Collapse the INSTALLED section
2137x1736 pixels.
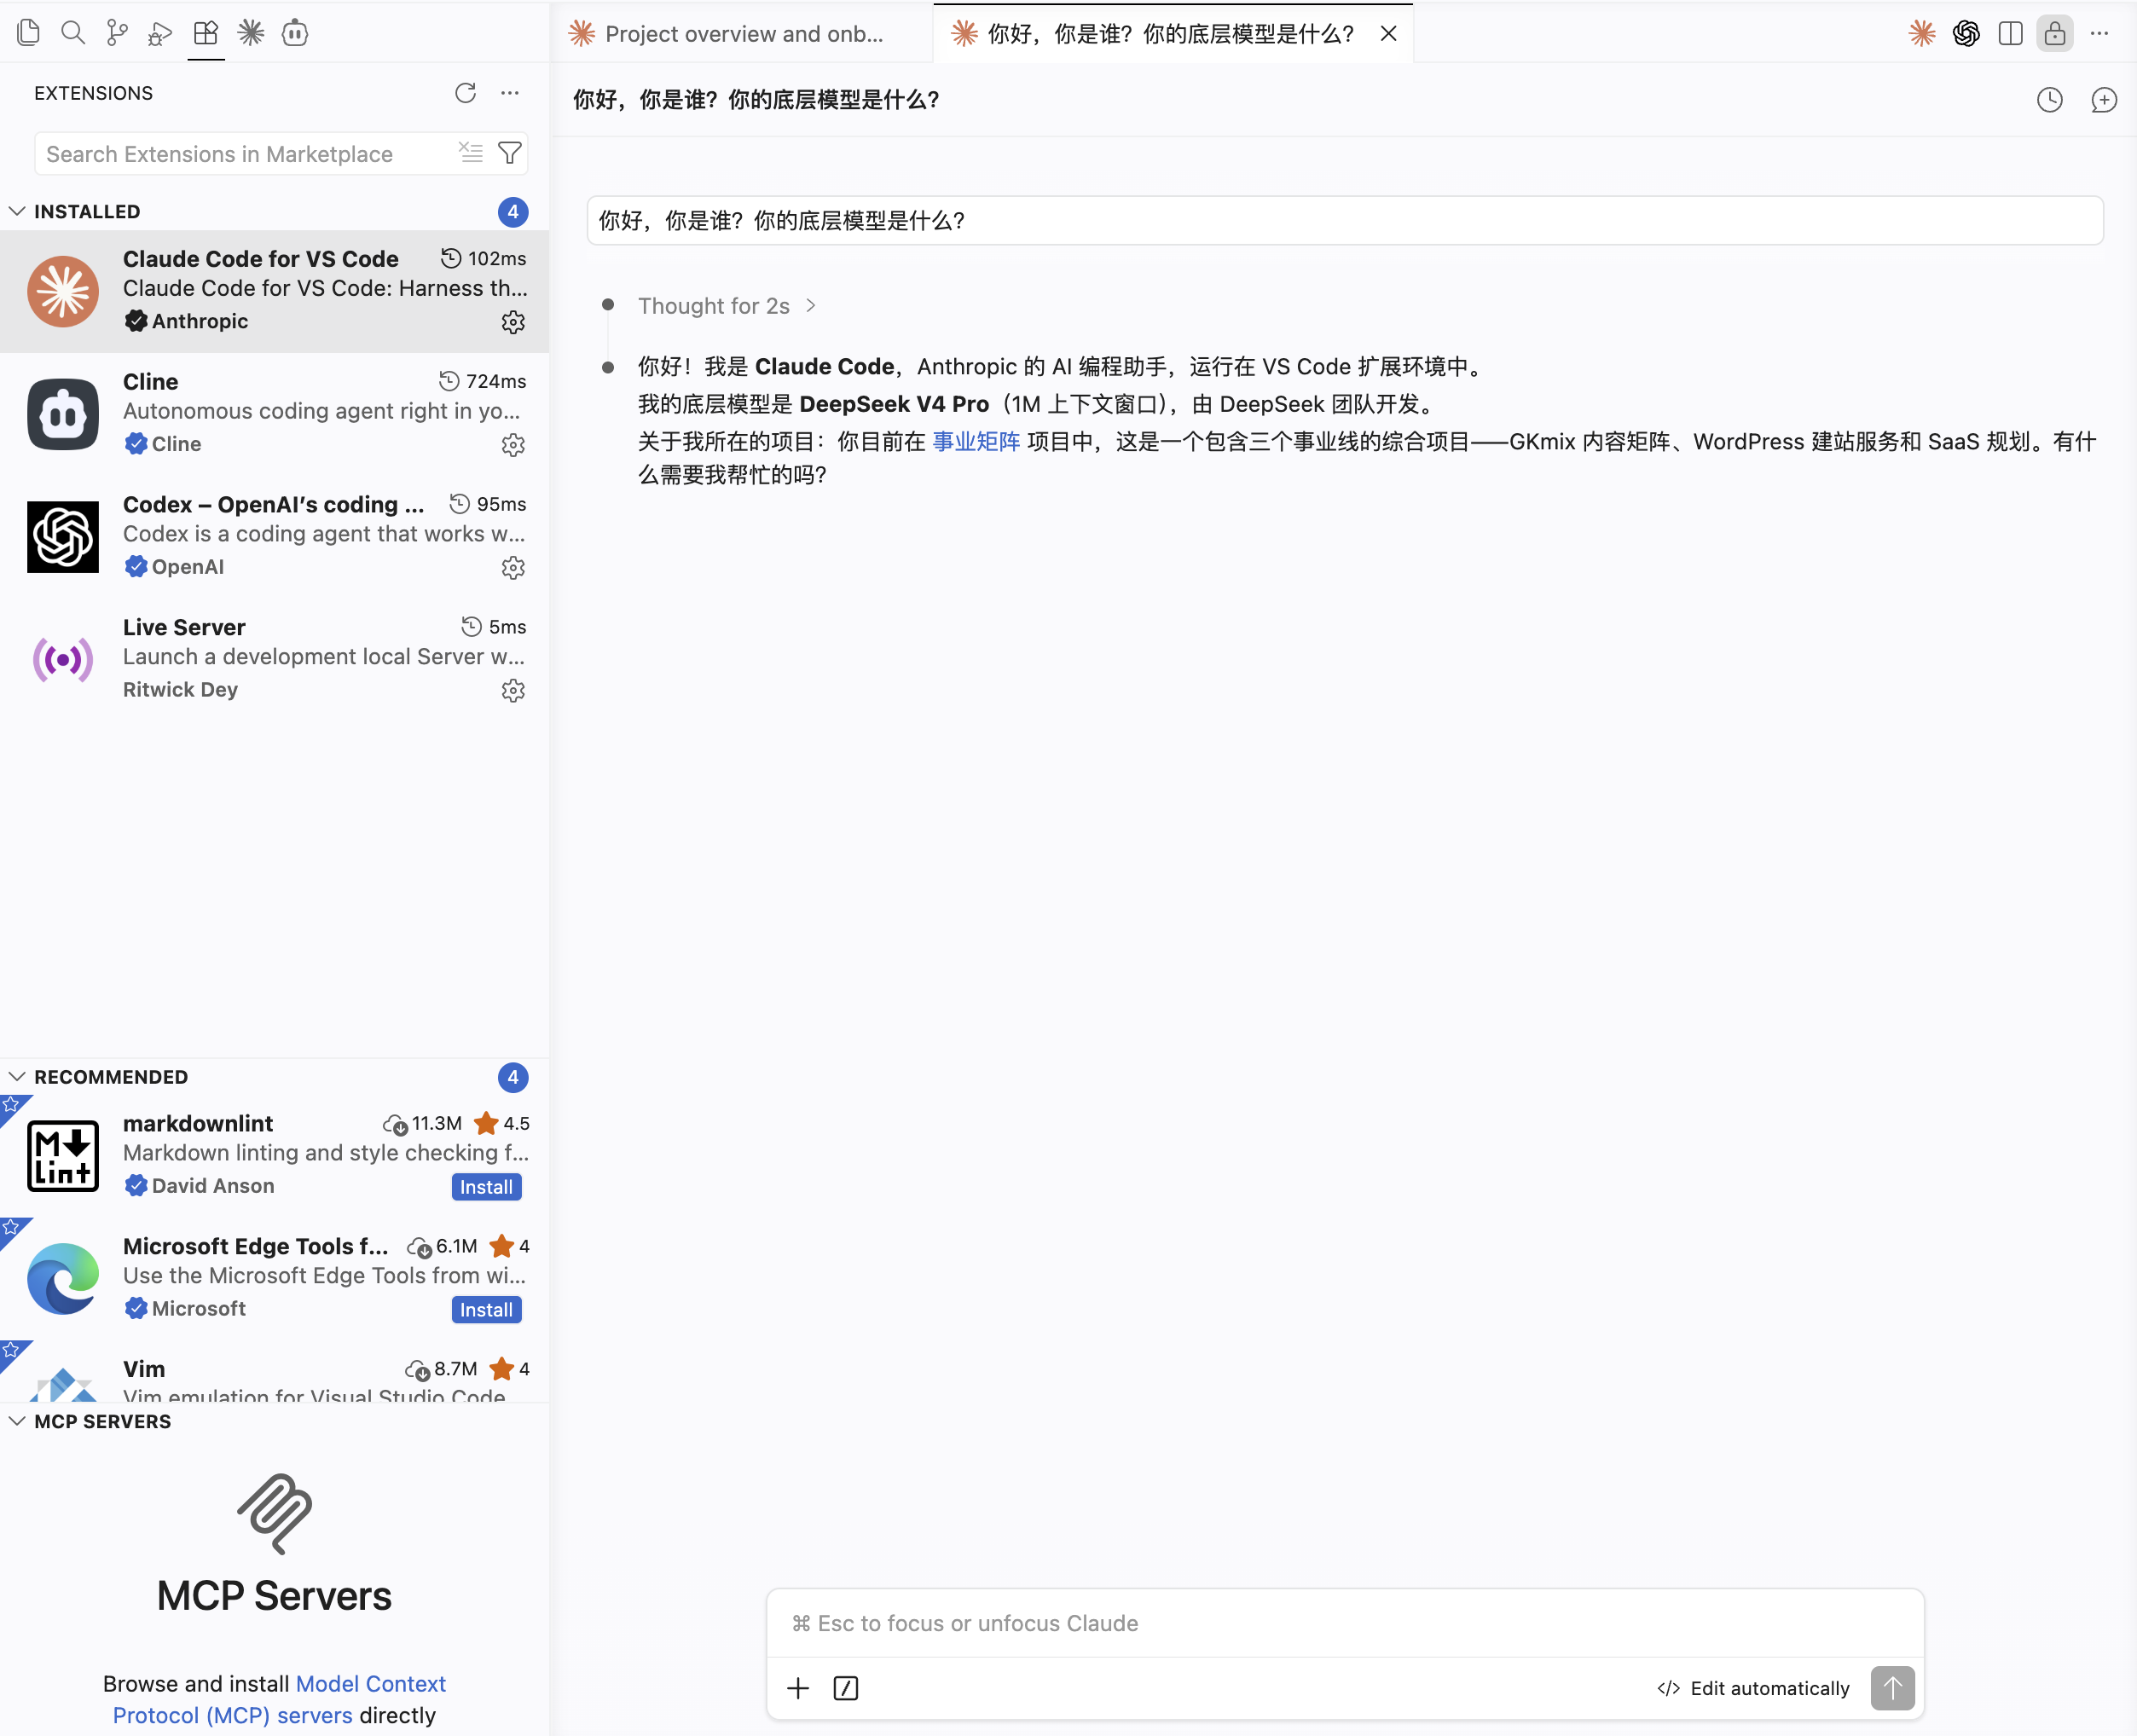[17, 212]
